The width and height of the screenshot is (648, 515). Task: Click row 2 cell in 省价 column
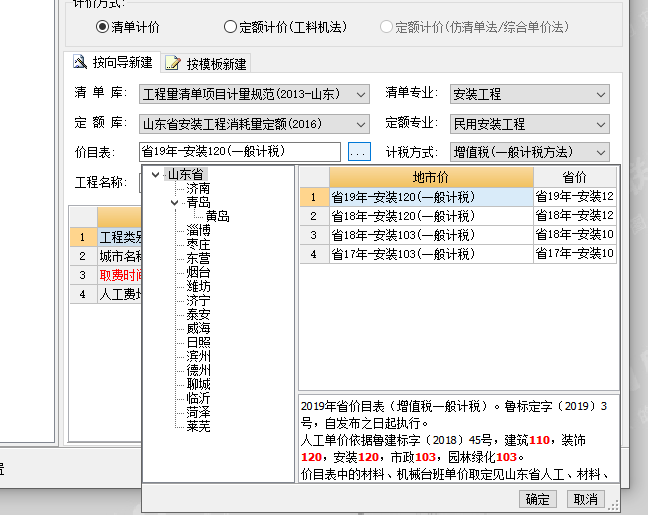click(x=574, y=216)
